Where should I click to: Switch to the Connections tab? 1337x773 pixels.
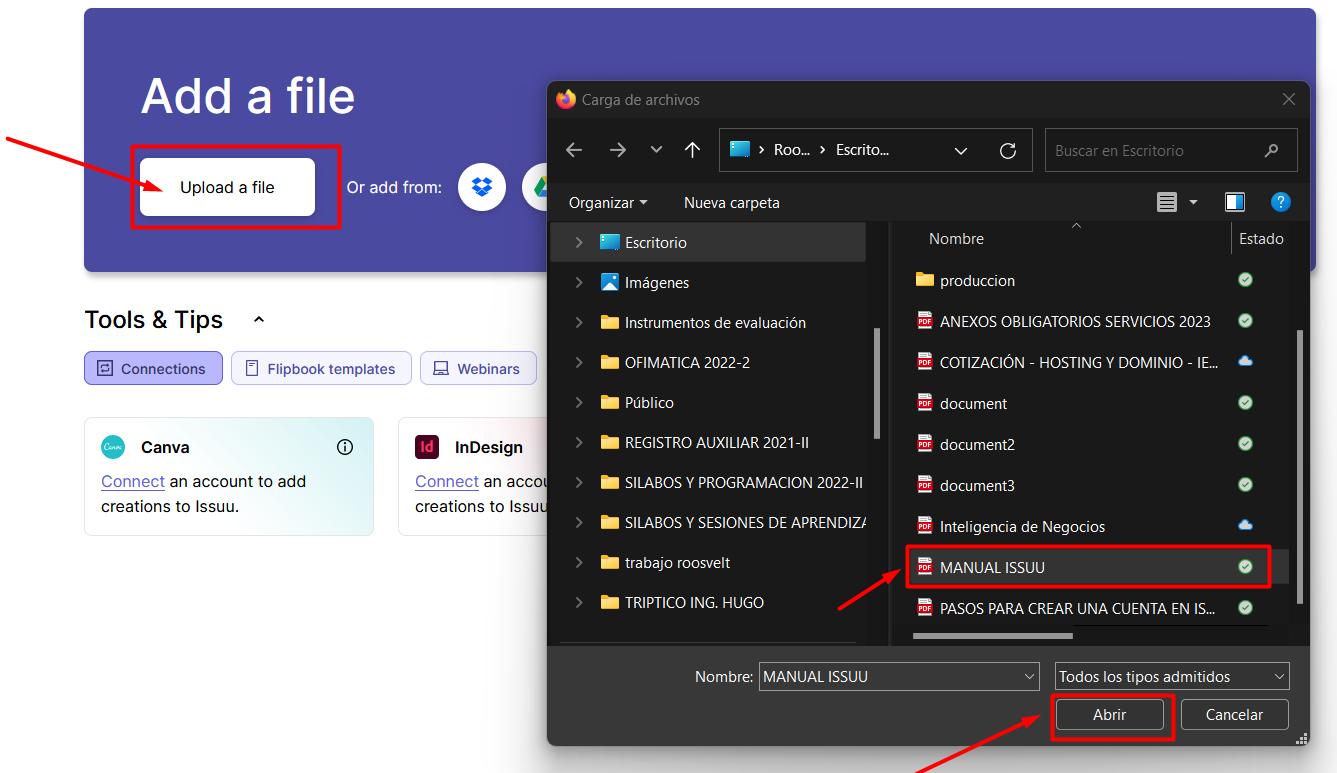pos(153,368)
